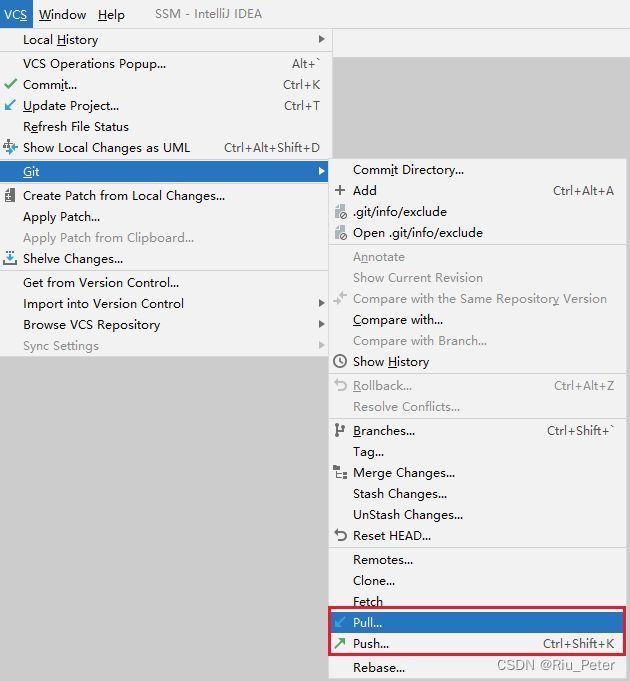Image resolution: width=630 pixels, height=681 pixels.
Task: Click the compare icon beside Same Repository Version
Action: [340, 298]
